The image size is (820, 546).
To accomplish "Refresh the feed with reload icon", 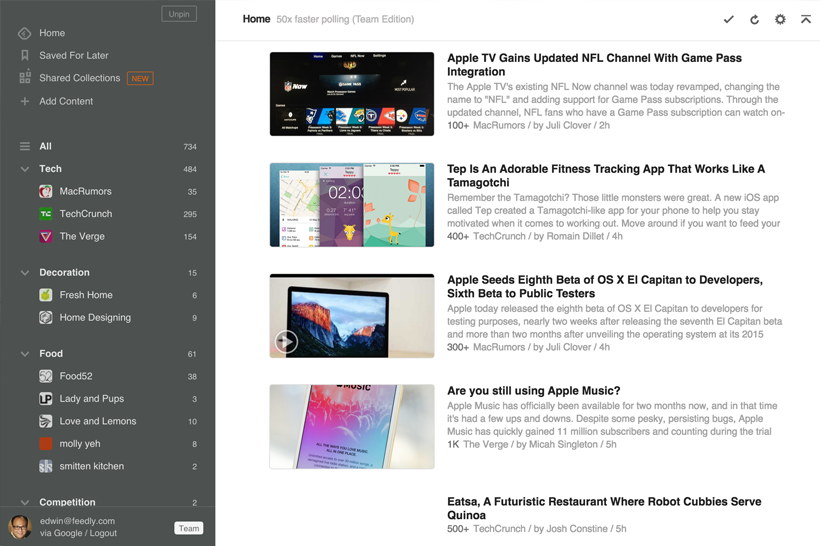I will coord(754,20).
